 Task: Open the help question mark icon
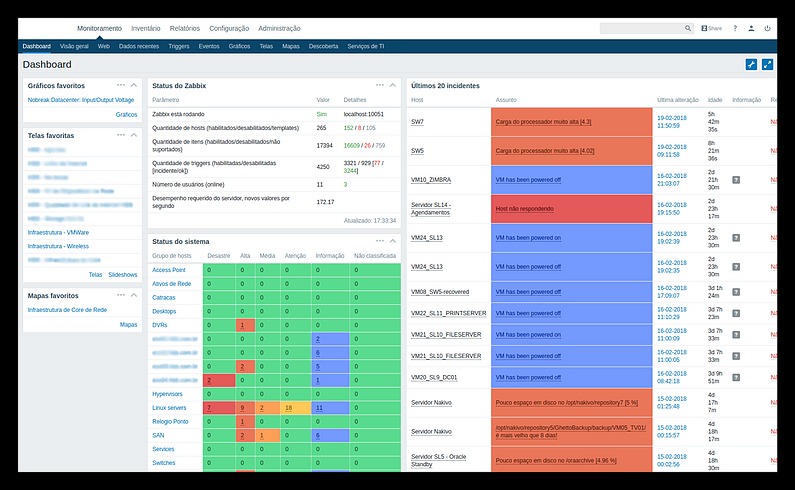pos(735,29)
